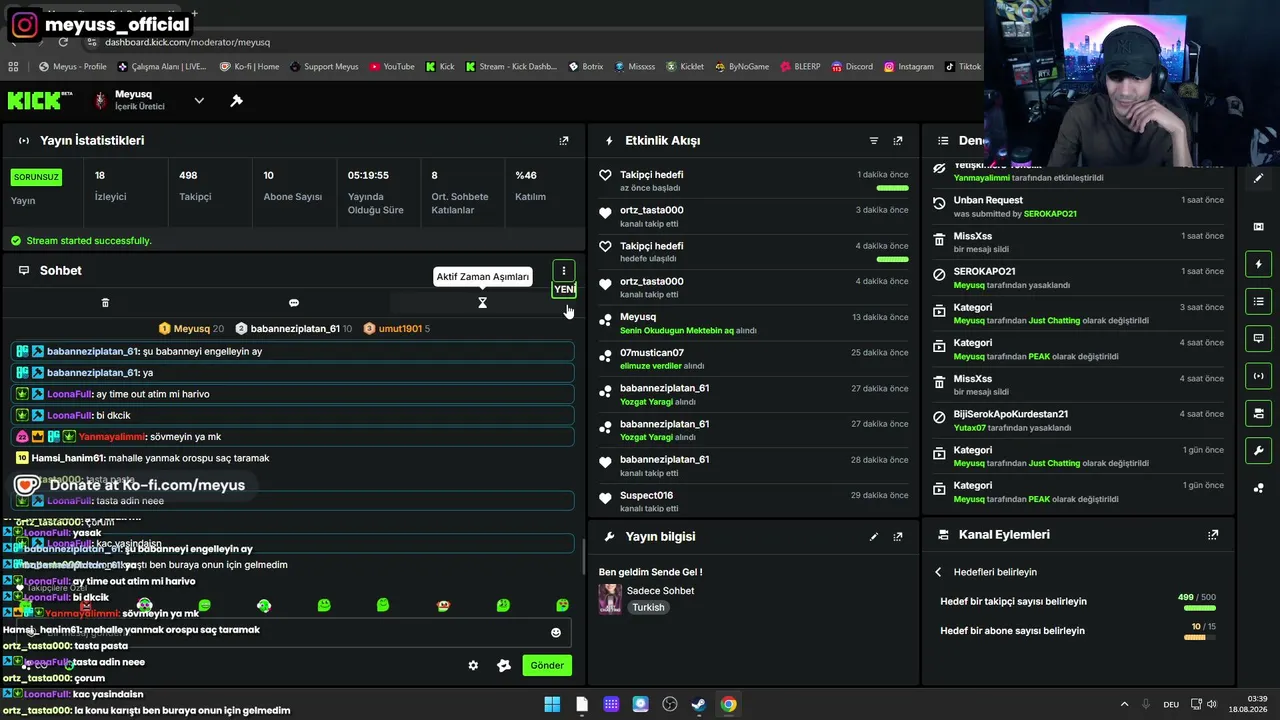The height and width of the screenshot is (720, 1280).
Task: Toggle the stream info camera panel button
Action: pyautogui.click(x=1258, y=413)
